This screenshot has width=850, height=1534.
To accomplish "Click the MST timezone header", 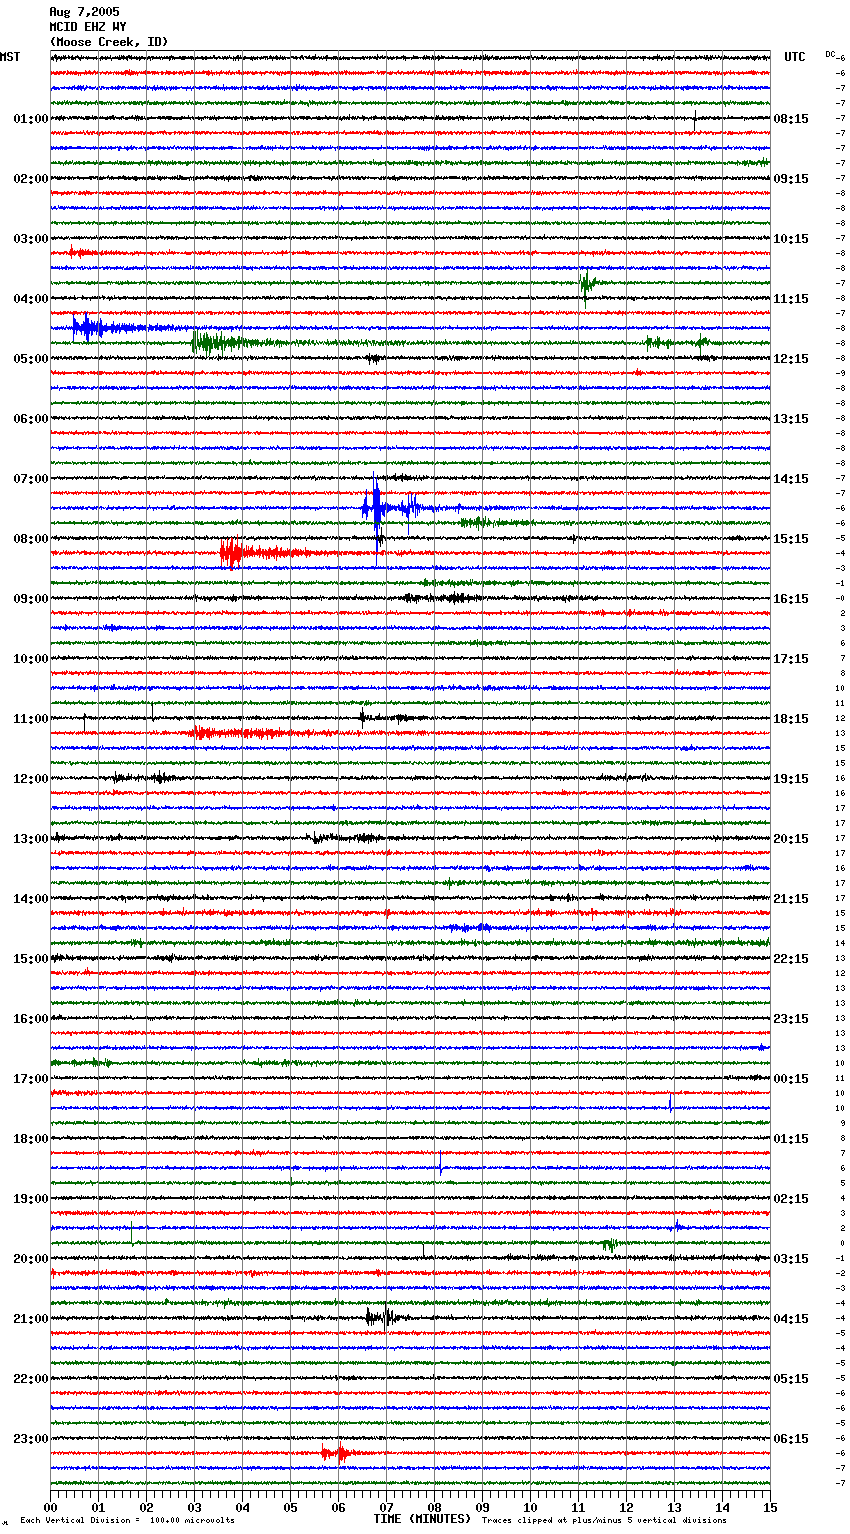I will pos(10,57).
